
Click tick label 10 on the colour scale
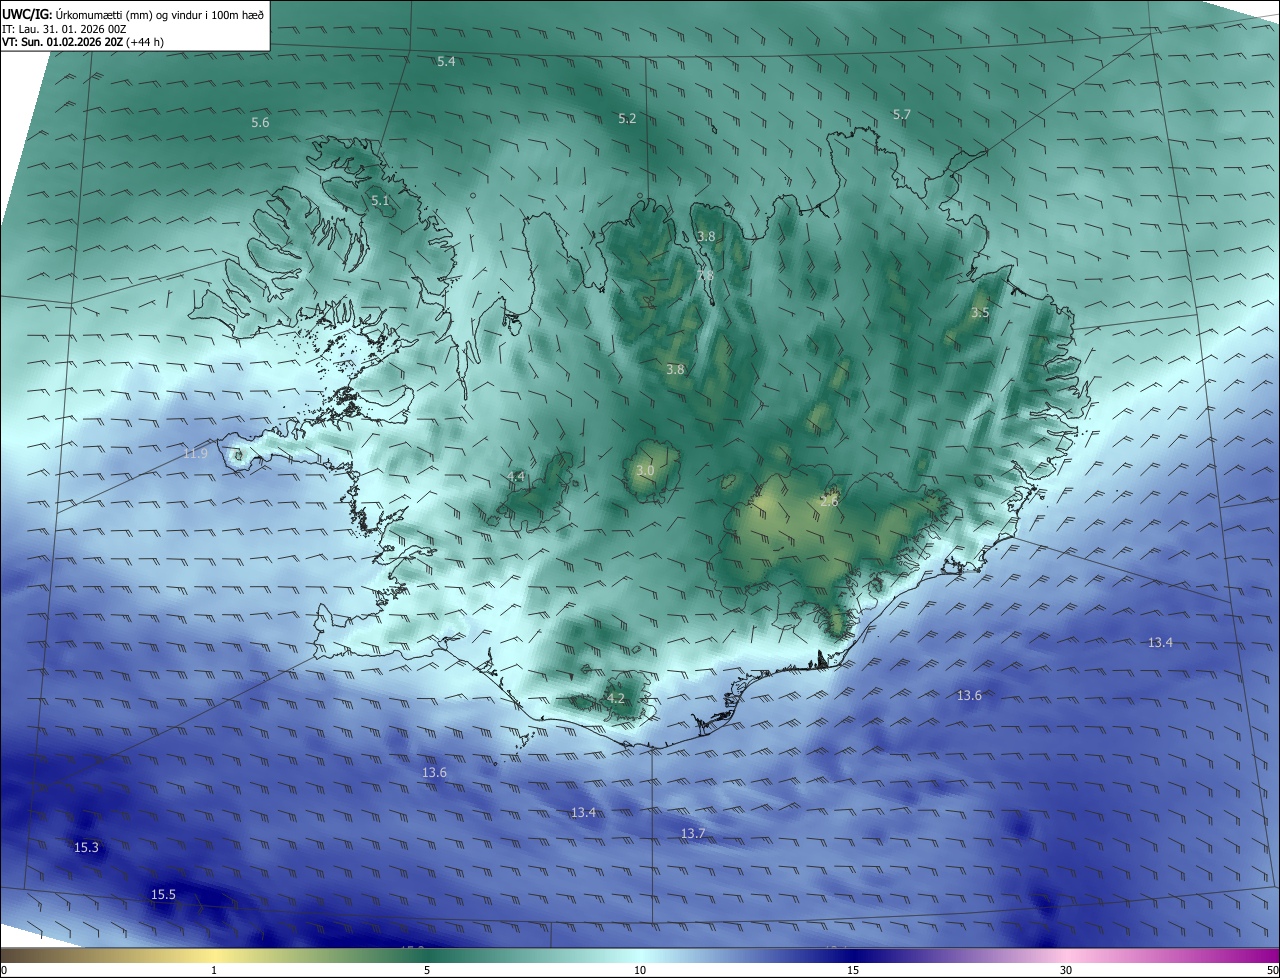tap(640, 970)
